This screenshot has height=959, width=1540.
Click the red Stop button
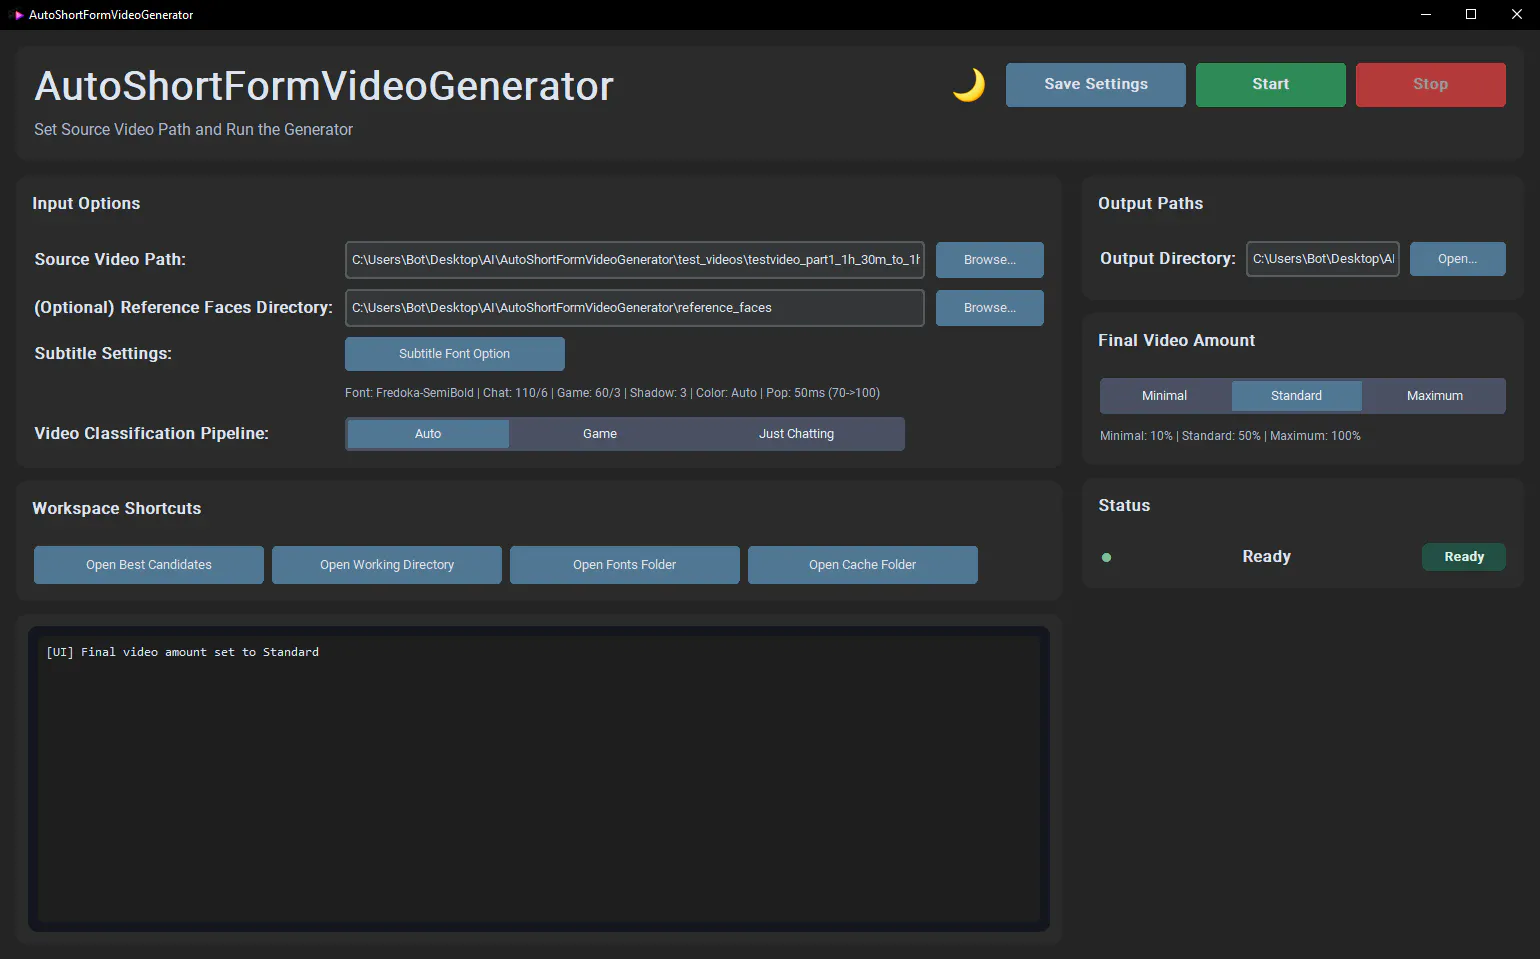point(1431,84)
